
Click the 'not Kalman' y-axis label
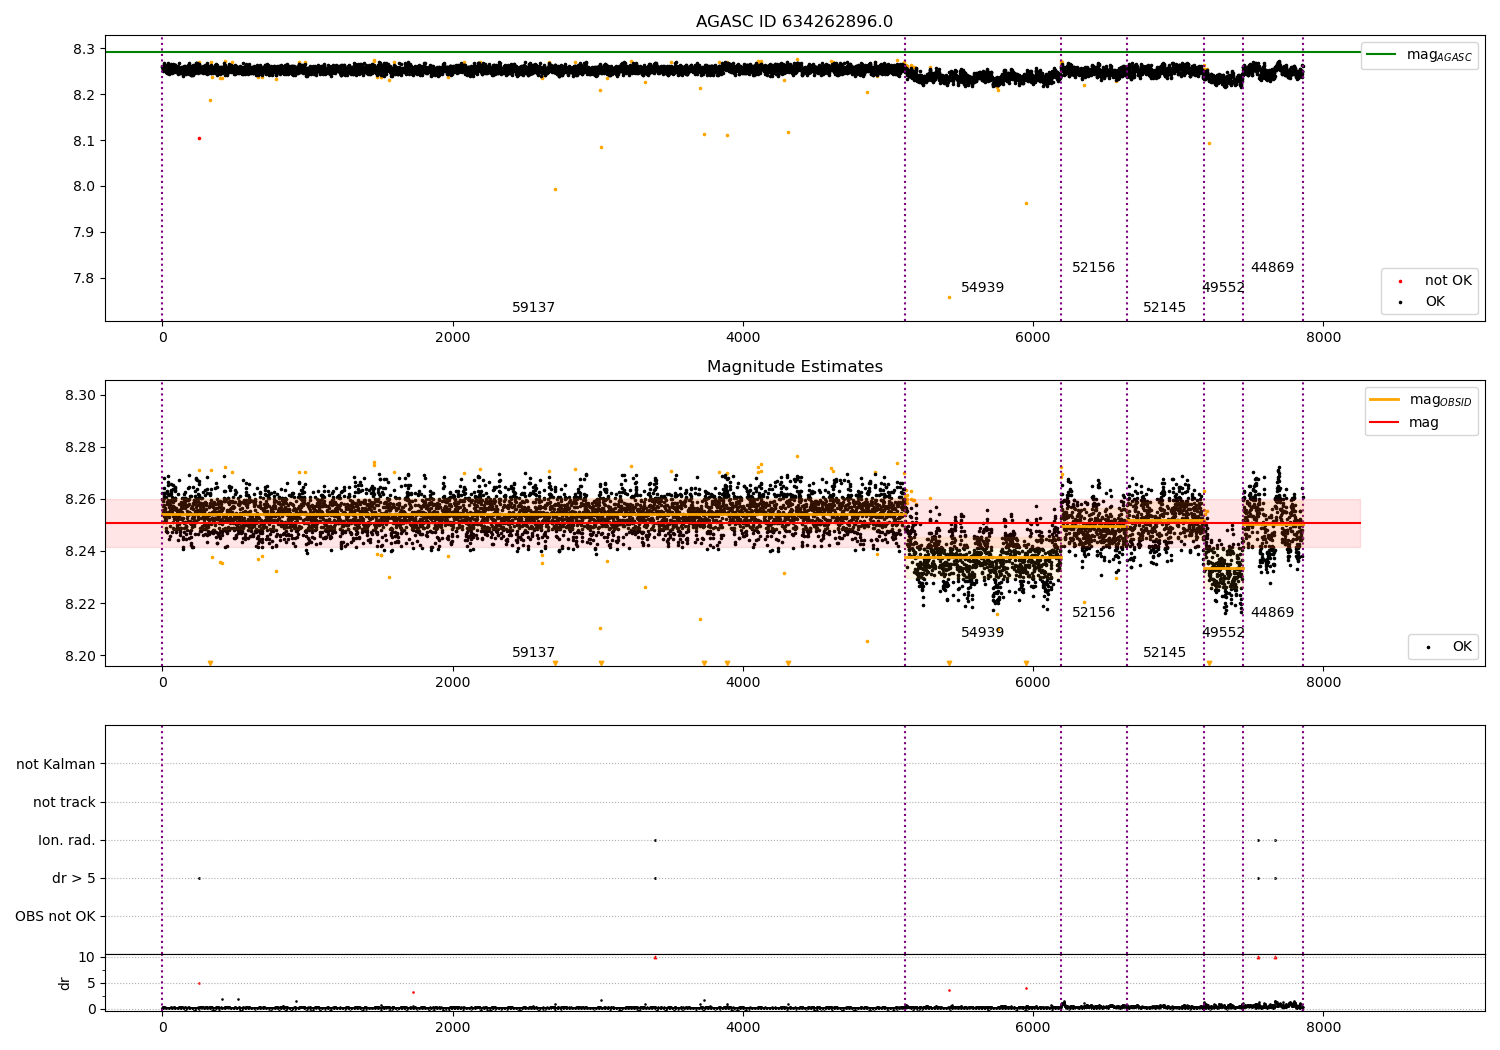tap(56, 765)
